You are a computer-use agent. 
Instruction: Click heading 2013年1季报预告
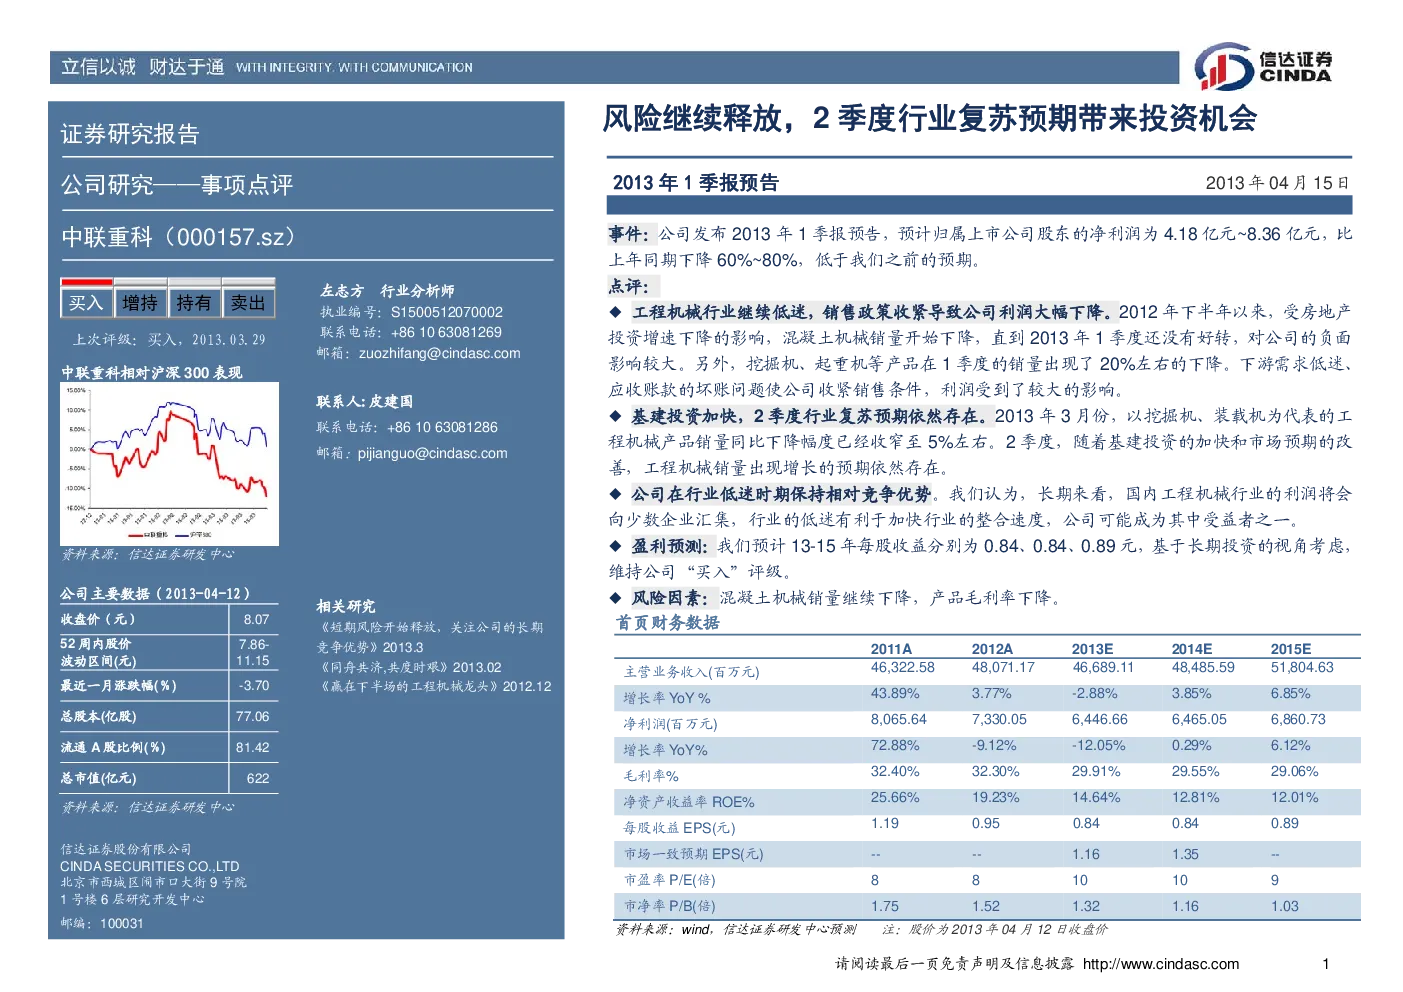695,182
